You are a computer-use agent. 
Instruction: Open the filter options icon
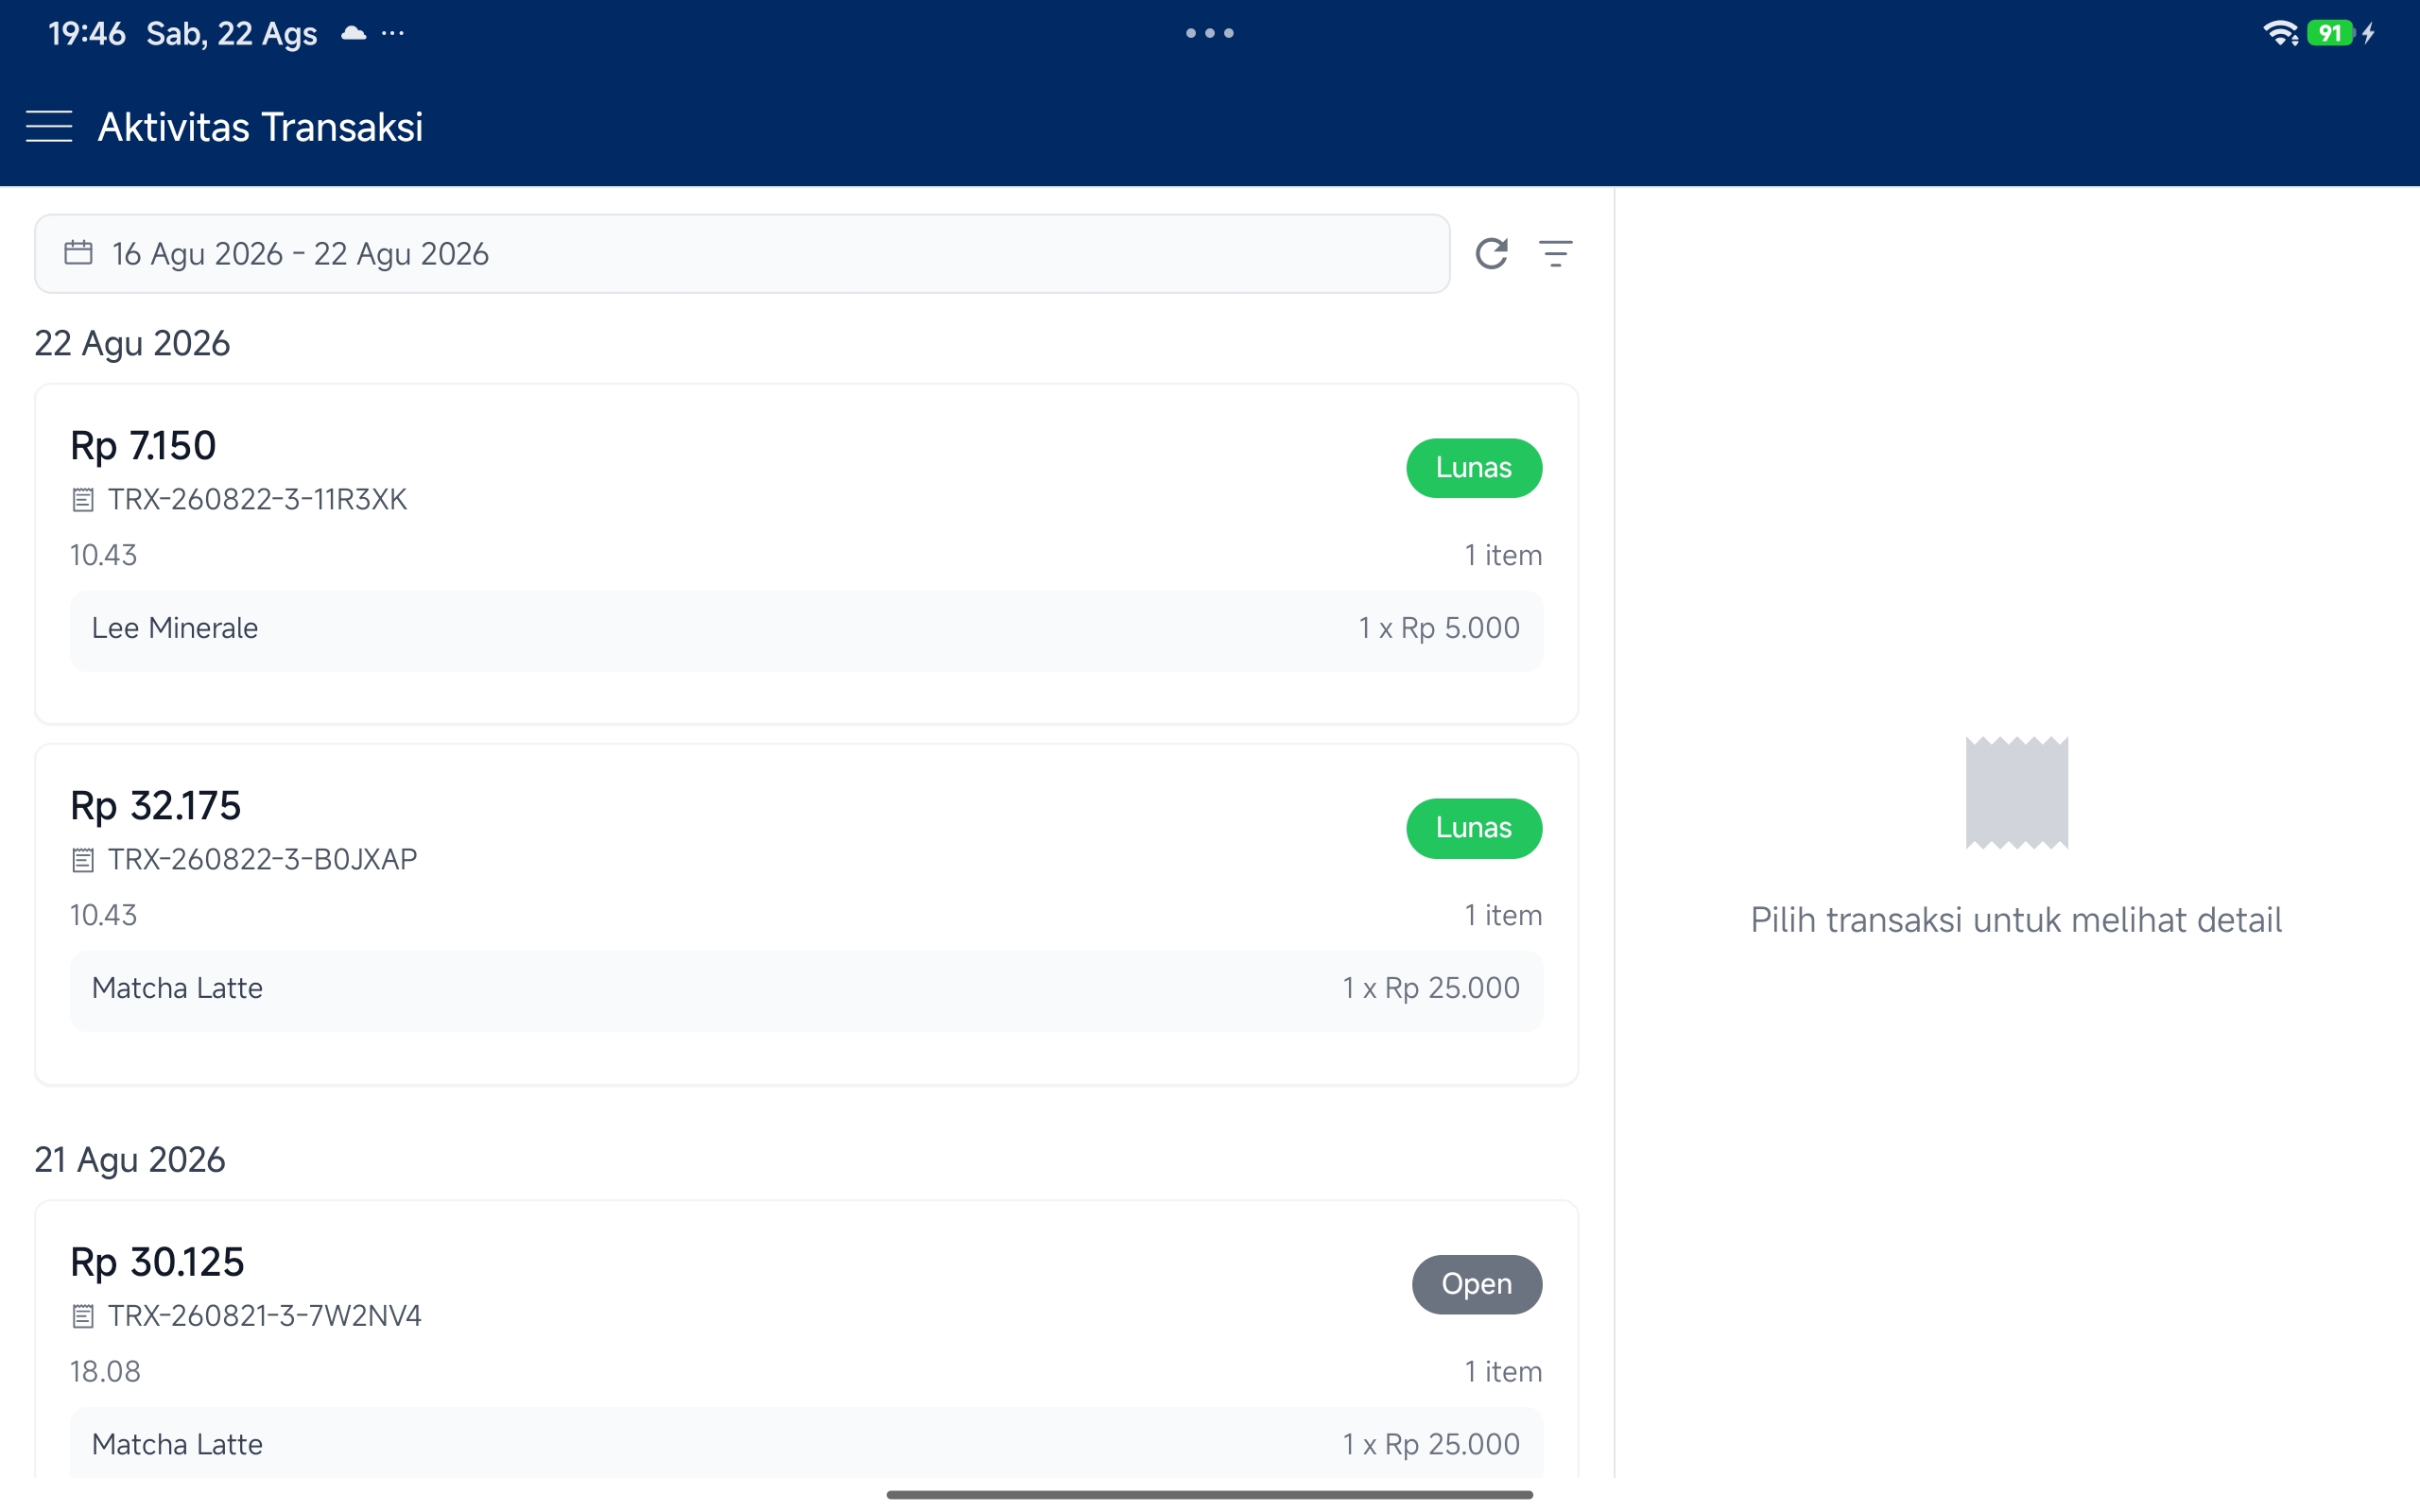(x=1555, y=254)
